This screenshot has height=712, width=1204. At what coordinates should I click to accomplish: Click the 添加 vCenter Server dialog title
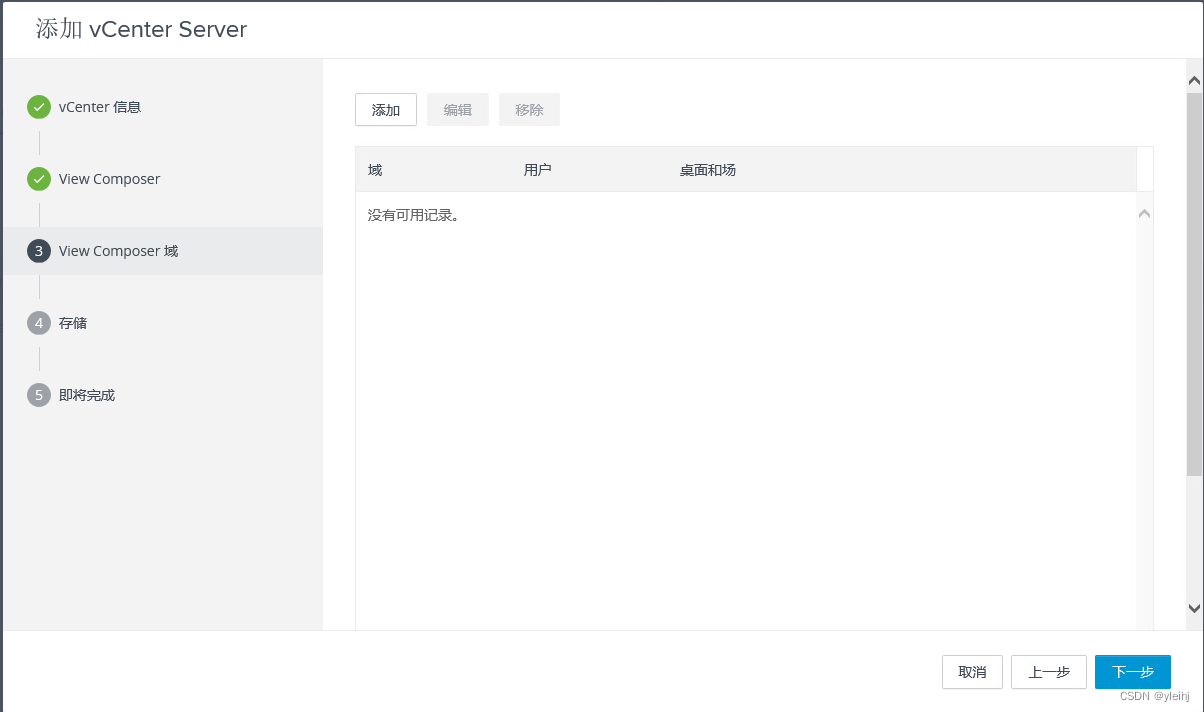click(x=141, y=29)
